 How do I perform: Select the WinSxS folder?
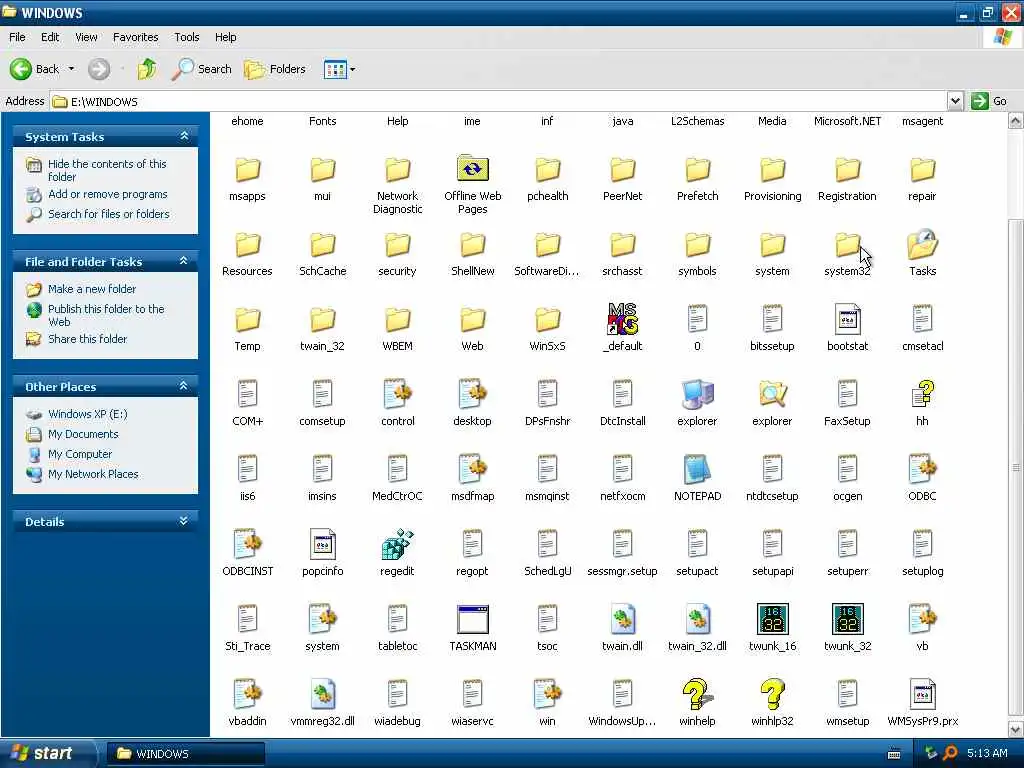pyautogui.click(x=547, y=319)
